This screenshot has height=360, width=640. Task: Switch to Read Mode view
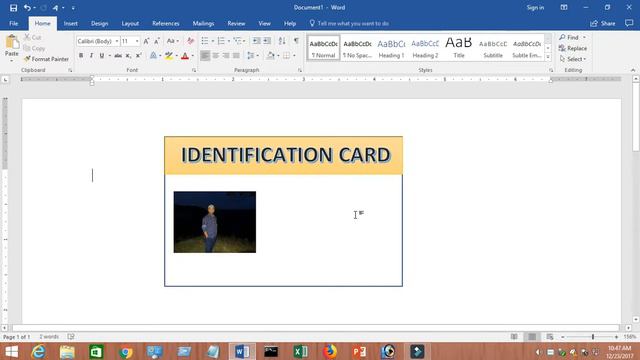click(x=514, y=337)
